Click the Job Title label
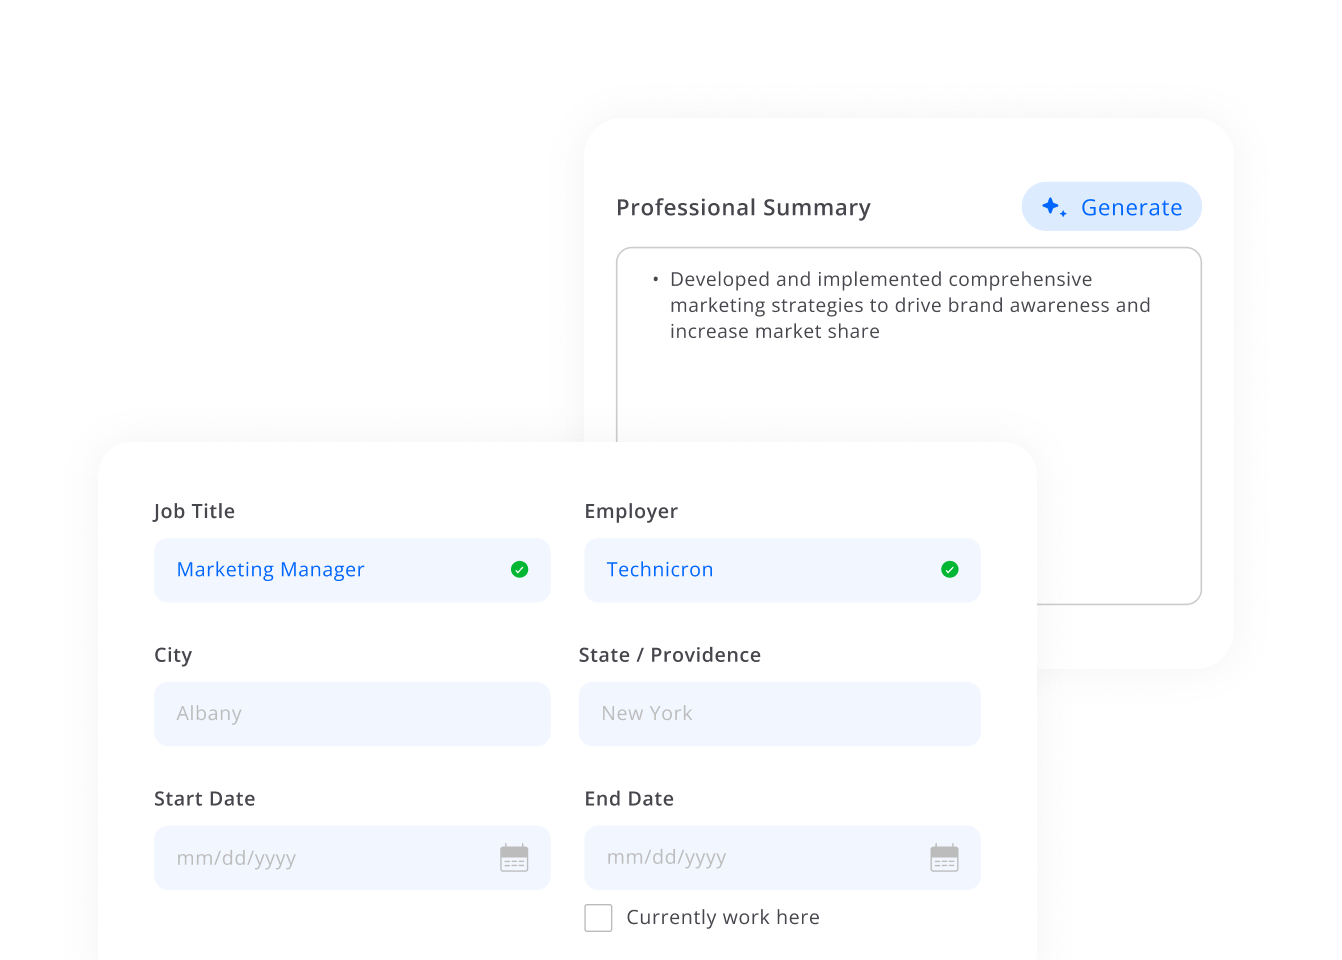1342x960 pixels. click(x=194, y=511)
